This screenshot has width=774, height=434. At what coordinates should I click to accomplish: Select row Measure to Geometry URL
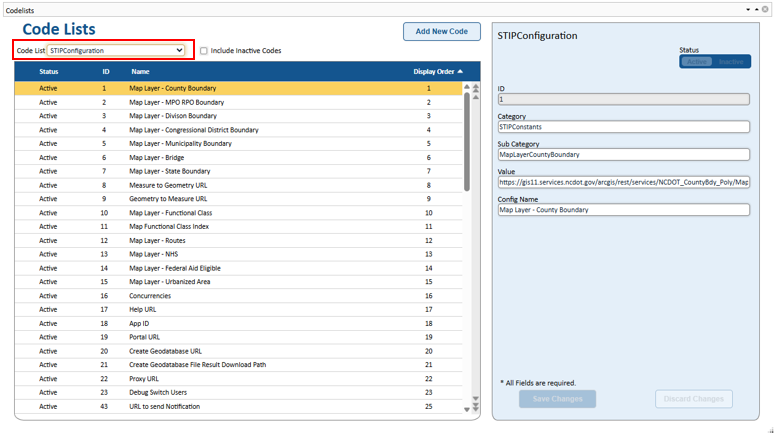[x=238, y=185]
